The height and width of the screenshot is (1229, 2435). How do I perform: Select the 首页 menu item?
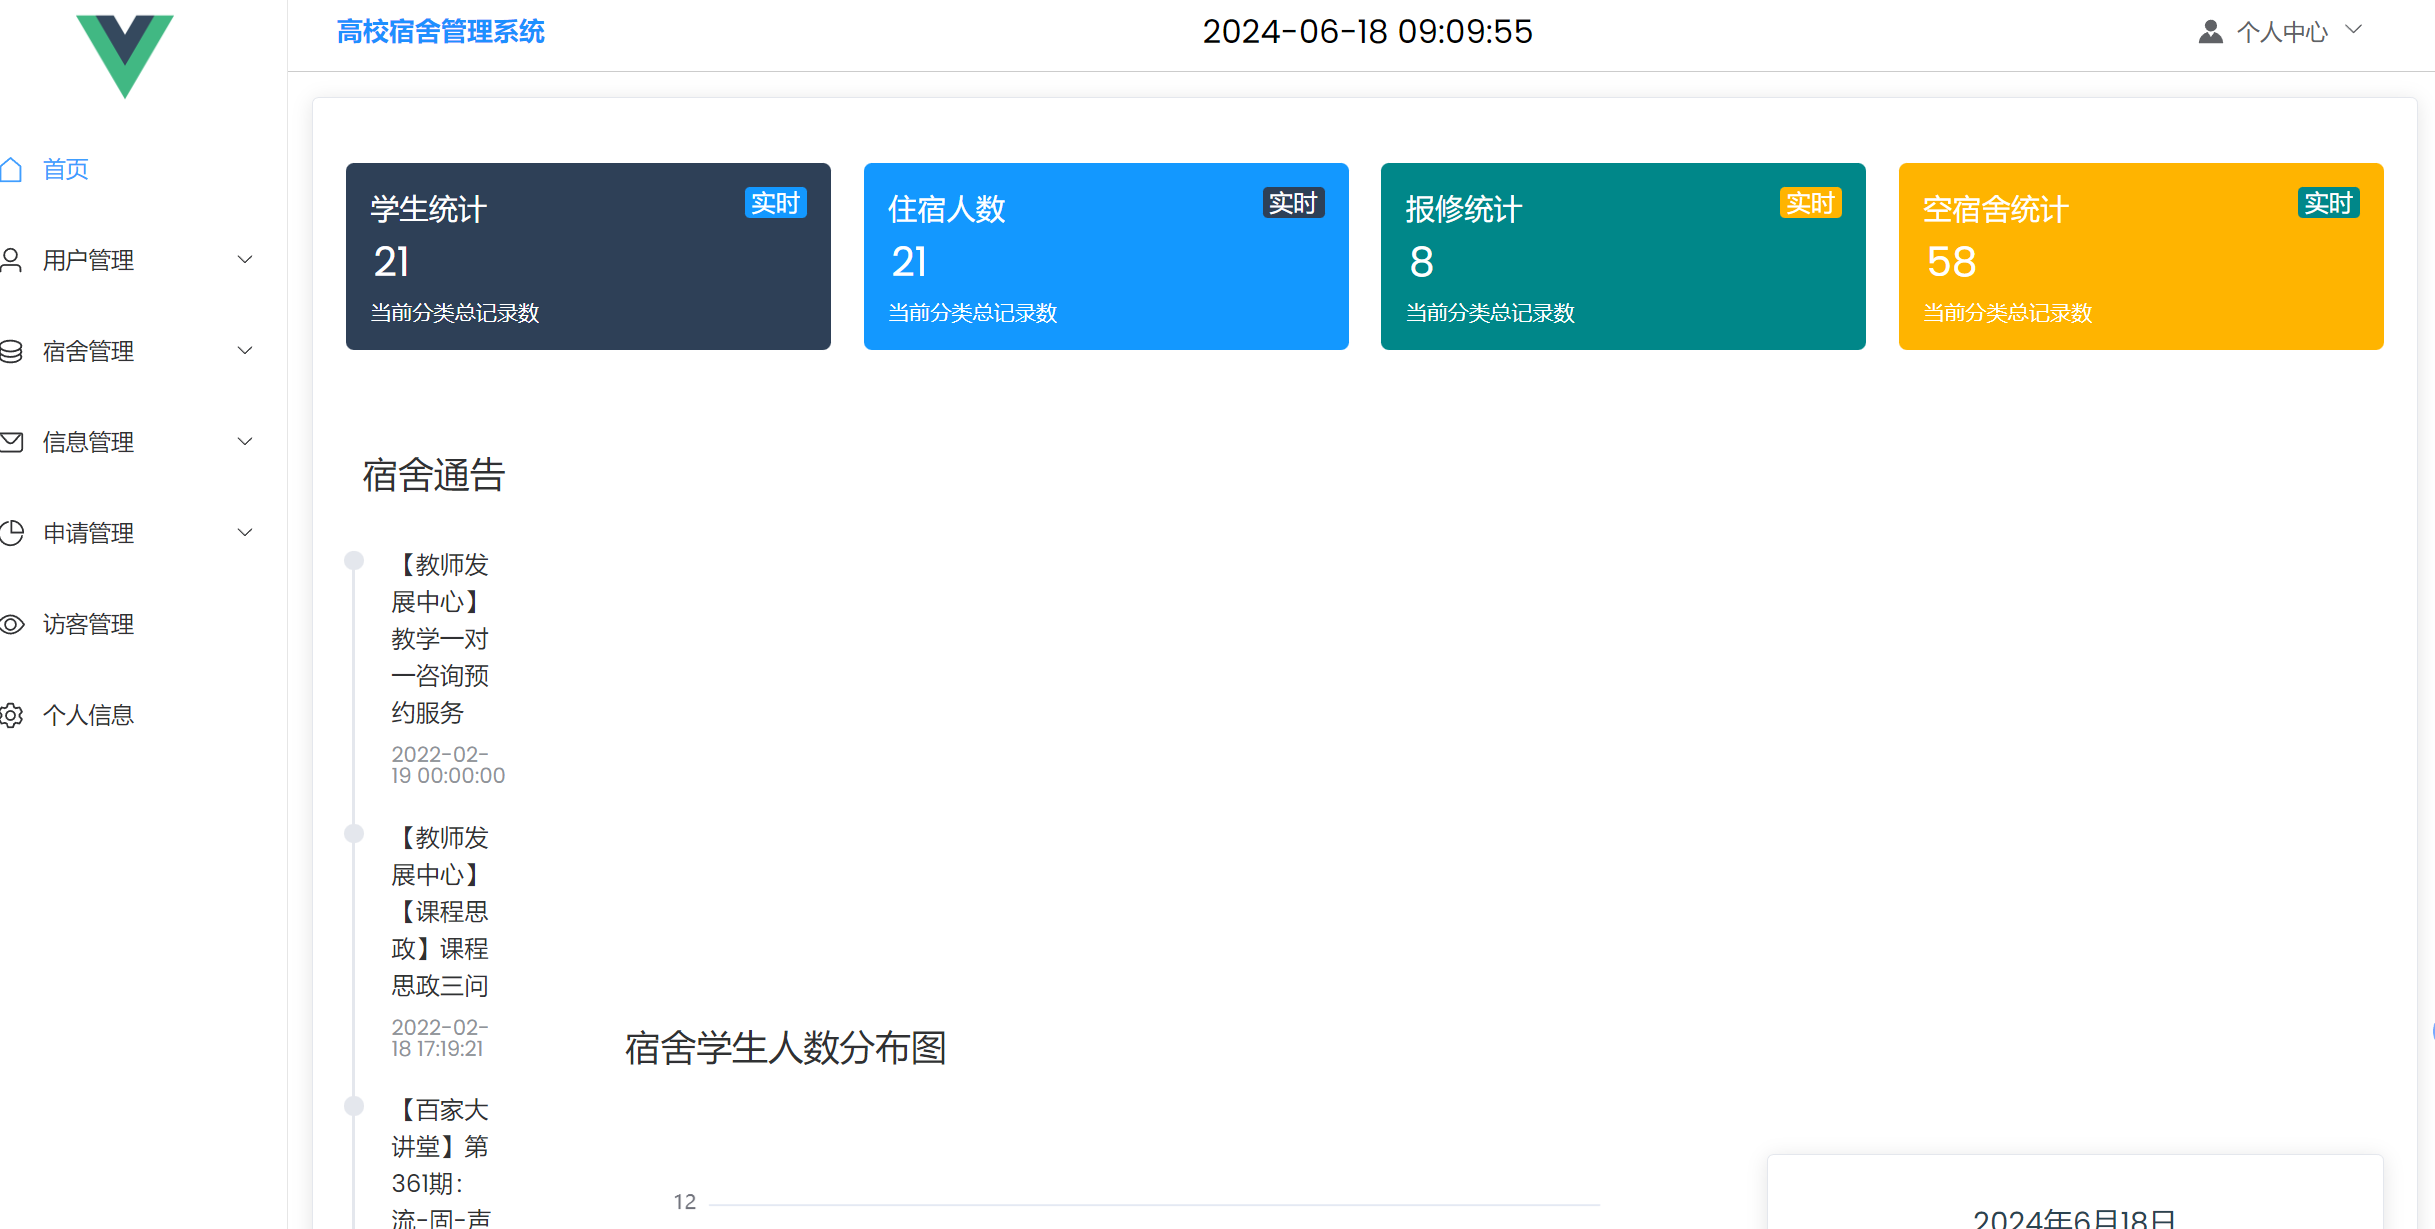tap(66, 168)
